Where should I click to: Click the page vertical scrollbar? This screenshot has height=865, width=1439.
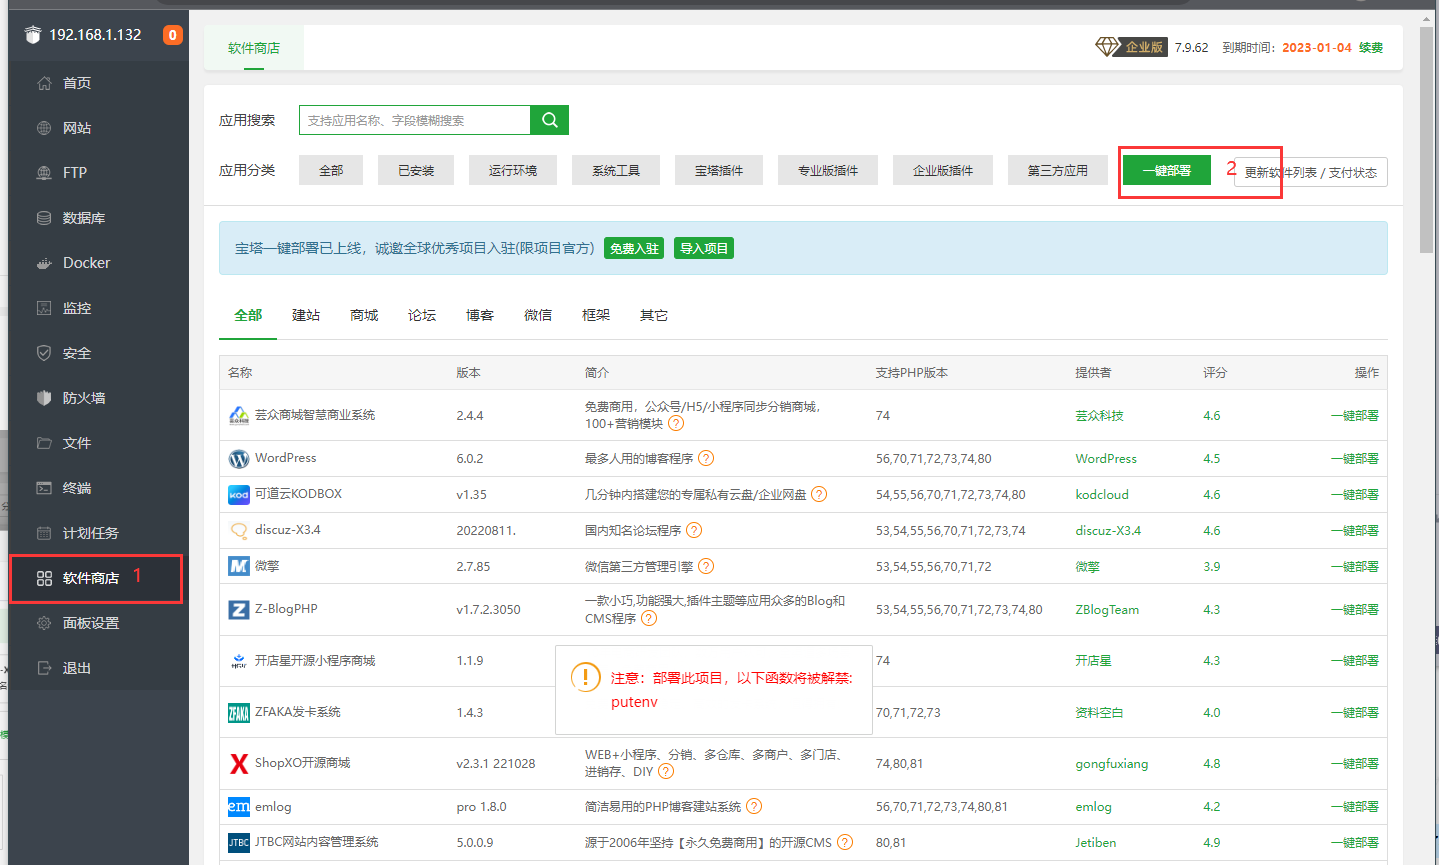(x=1426, y=140)
